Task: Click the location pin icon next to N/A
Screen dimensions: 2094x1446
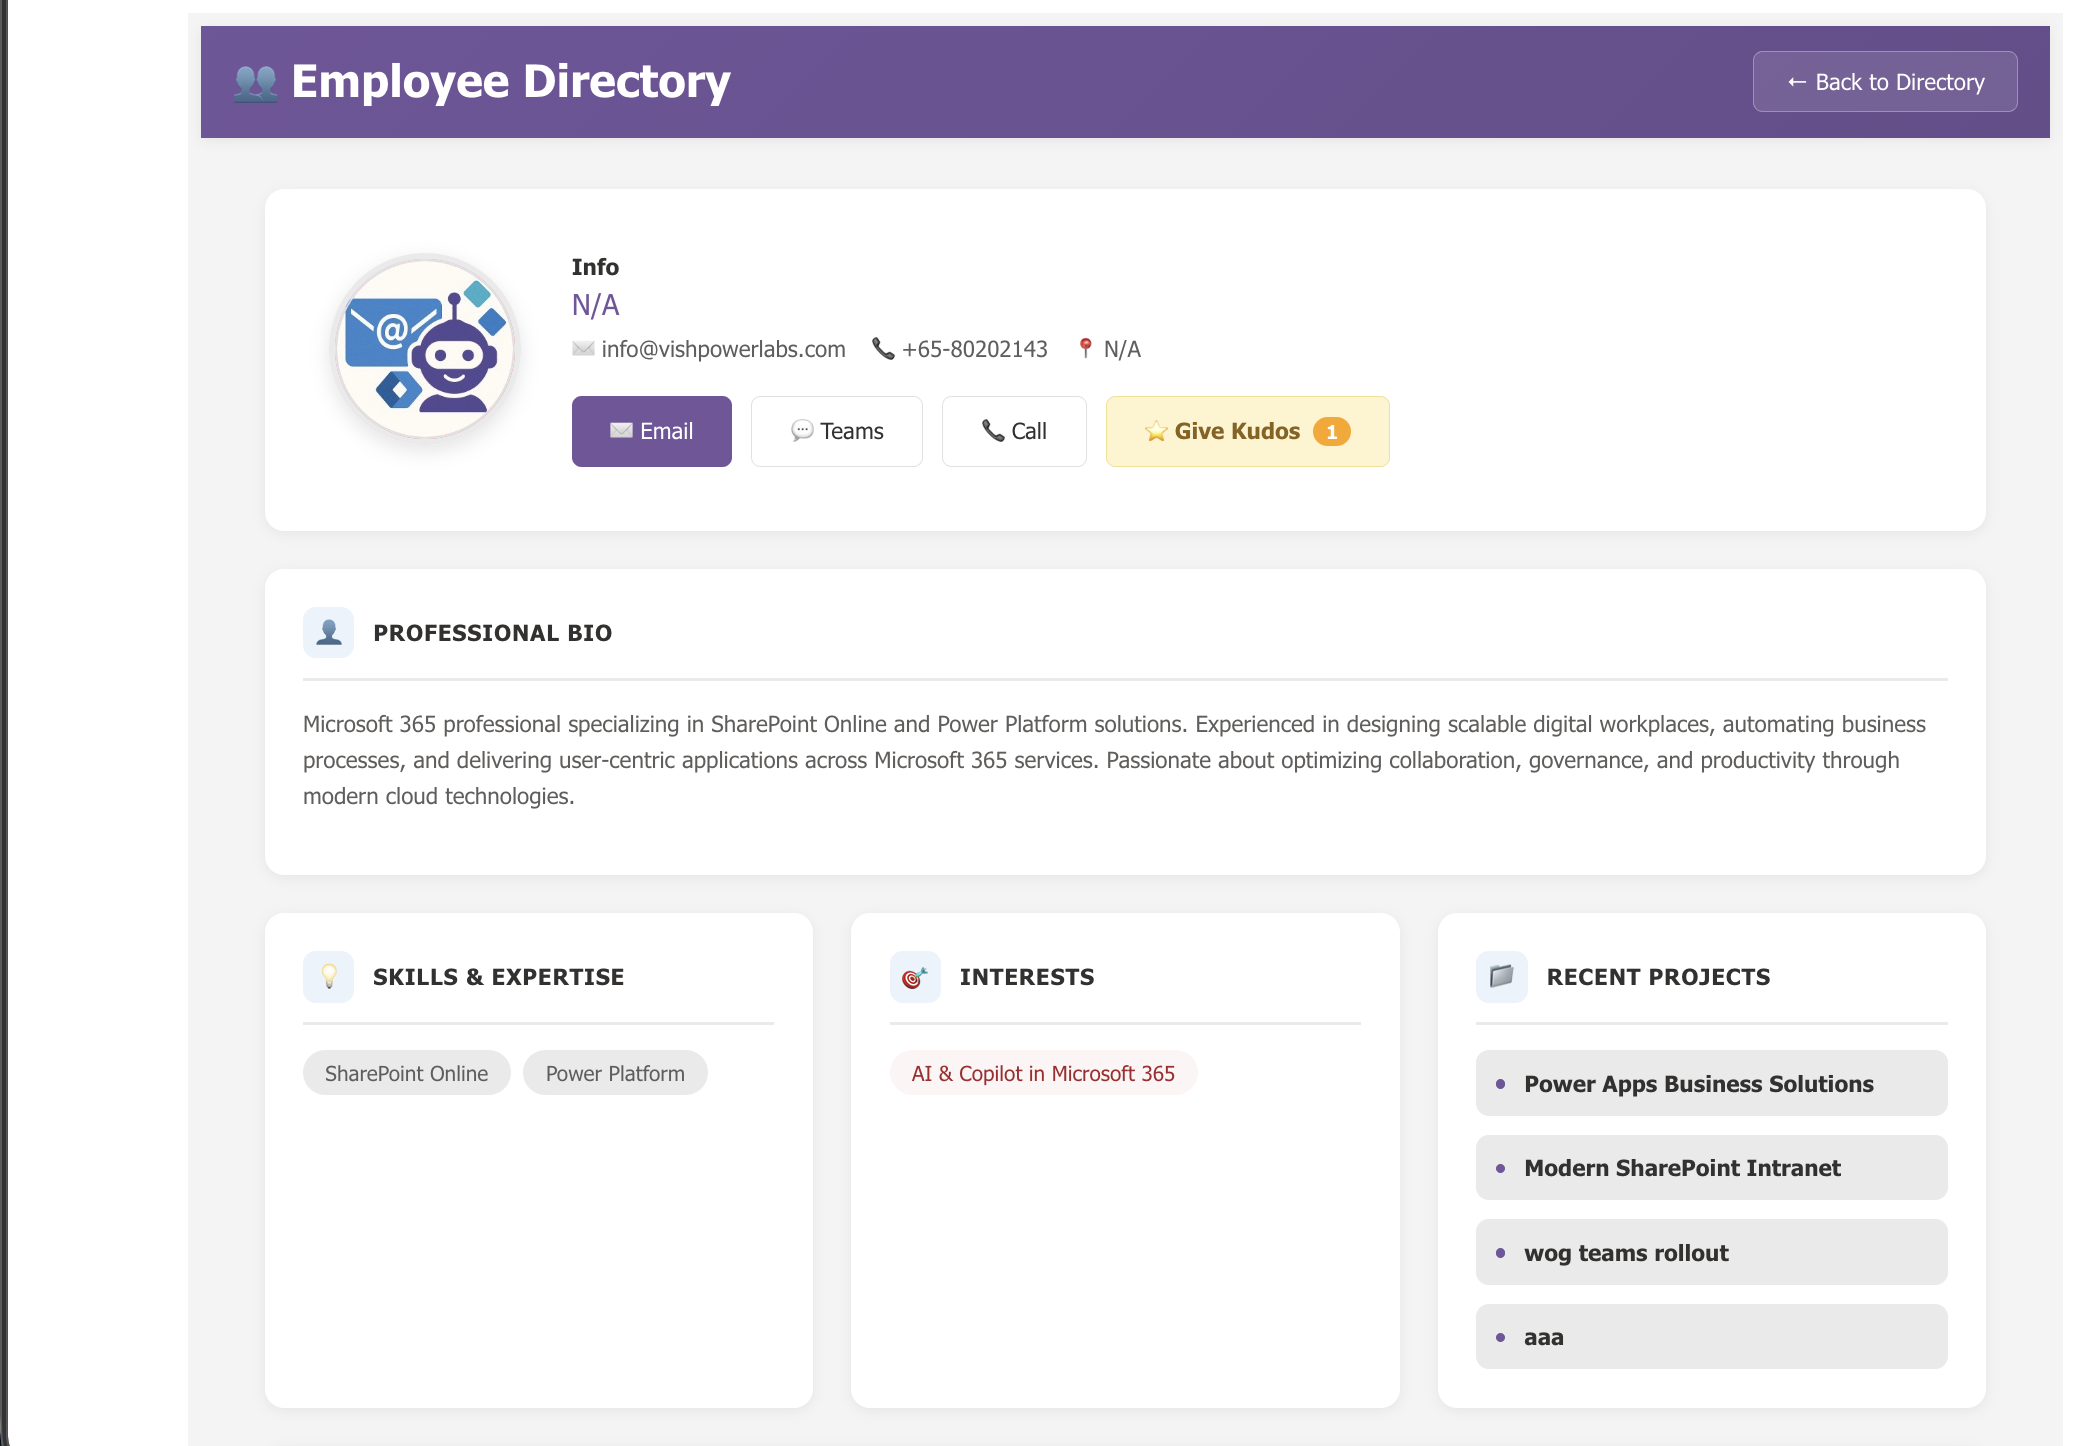Action: 1084,348
